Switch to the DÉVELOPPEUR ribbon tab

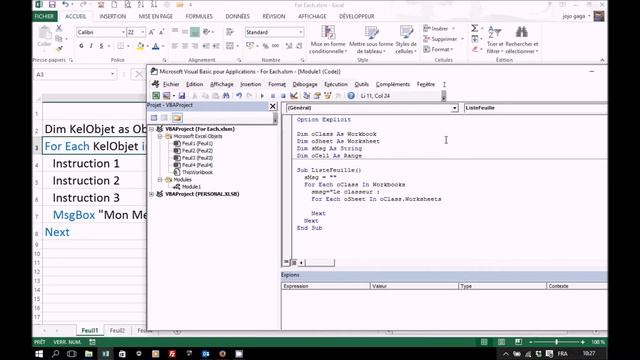[356, 16]
